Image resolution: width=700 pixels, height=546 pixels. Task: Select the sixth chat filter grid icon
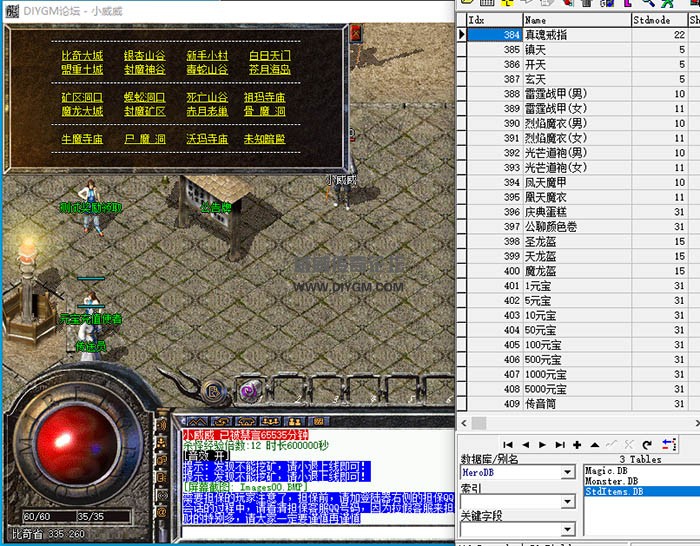(x=318, y=421)
